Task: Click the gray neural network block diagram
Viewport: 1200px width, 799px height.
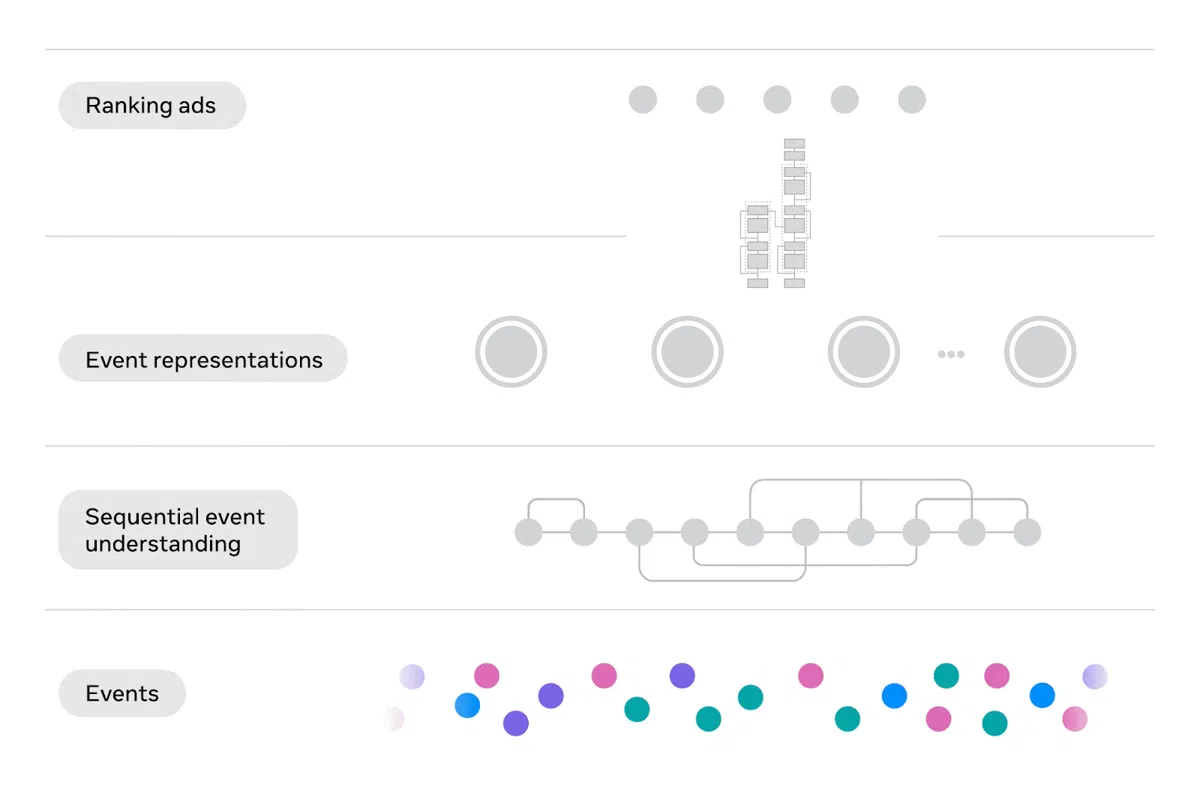Action: [x=776, y=214]
